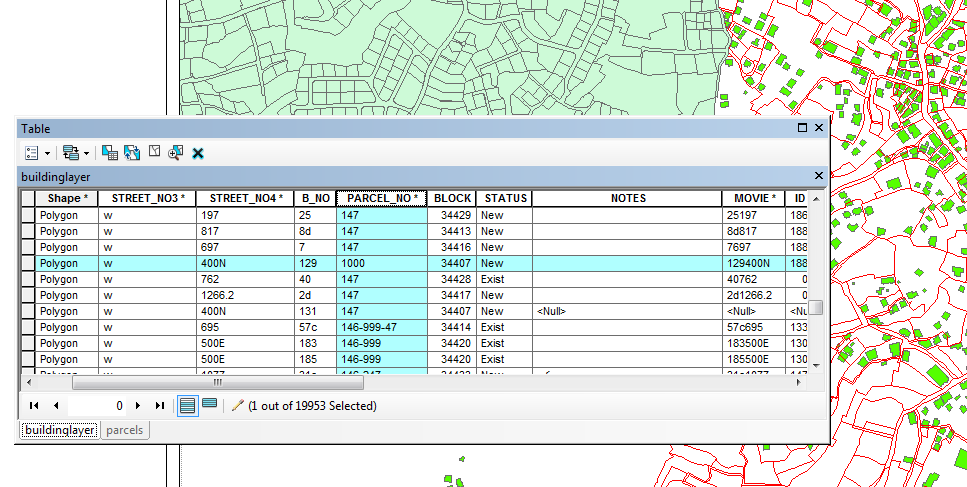967x487 pixels.
Task: Click the table scroll right arrow
Action: coord(799,383)
